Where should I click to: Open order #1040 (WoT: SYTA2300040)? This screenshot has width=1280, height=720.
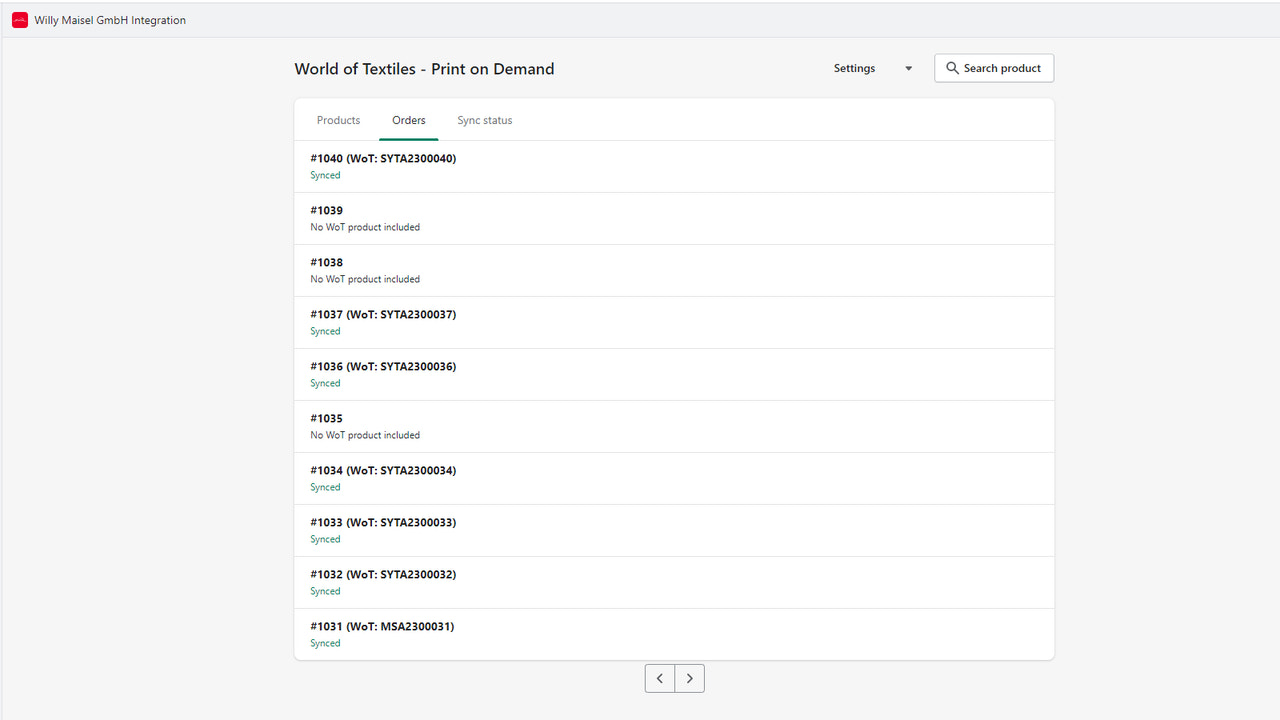point(674,167)
